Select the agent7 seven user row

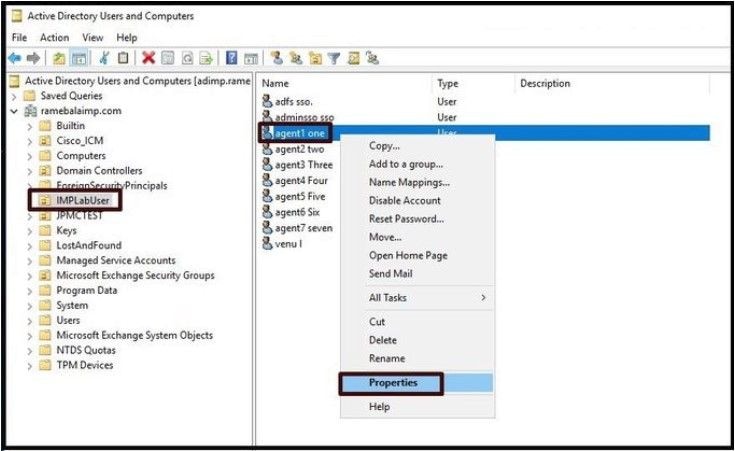tap(303, 228)
